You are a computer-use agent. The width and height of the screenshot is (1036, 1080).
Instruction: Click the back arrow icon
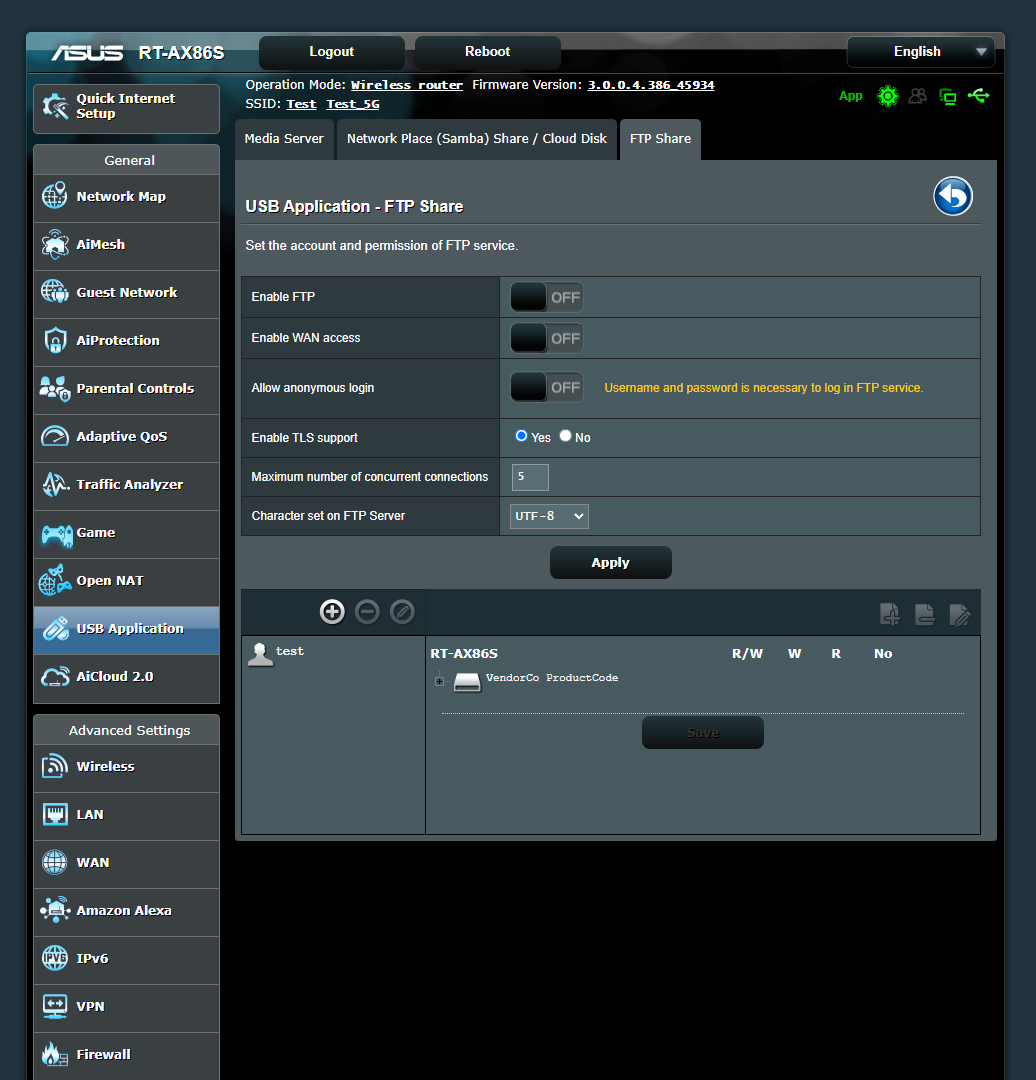(953, 196)
